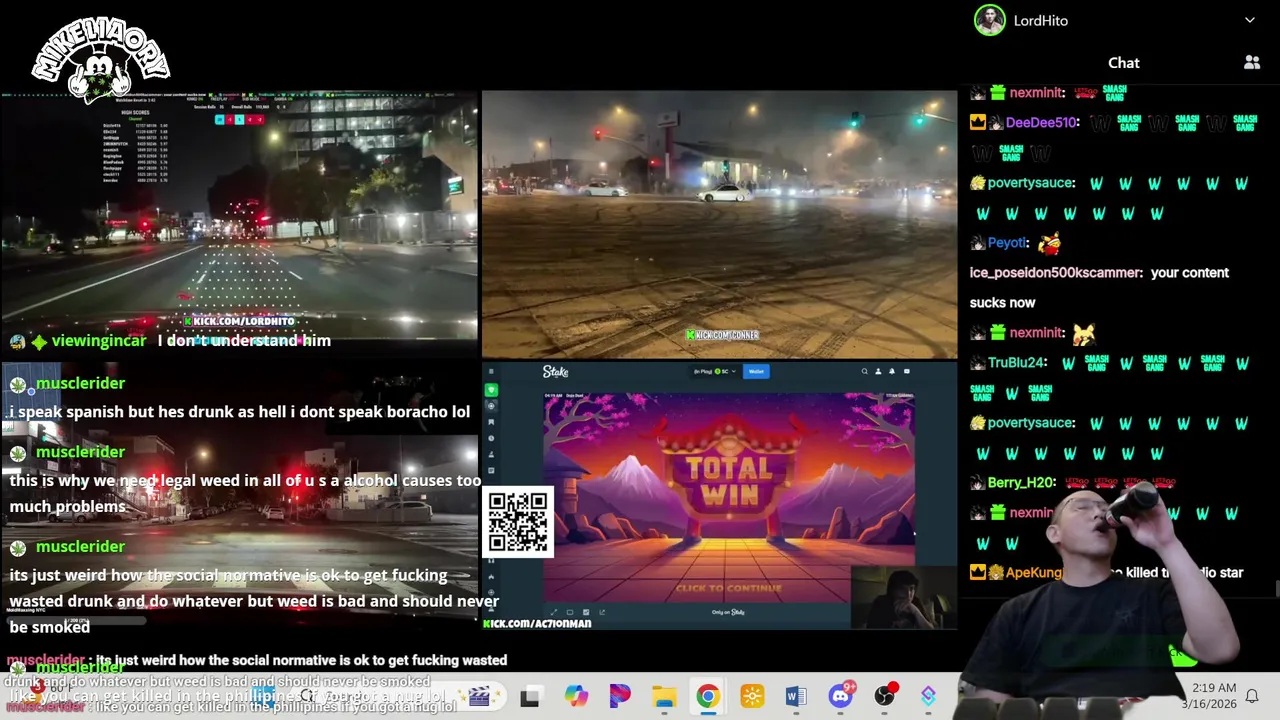Click the fullscreen icon under the Stake game
The height and width of the screenshot is (720, 1280).
pyautogui.click(x=554, y=612)
